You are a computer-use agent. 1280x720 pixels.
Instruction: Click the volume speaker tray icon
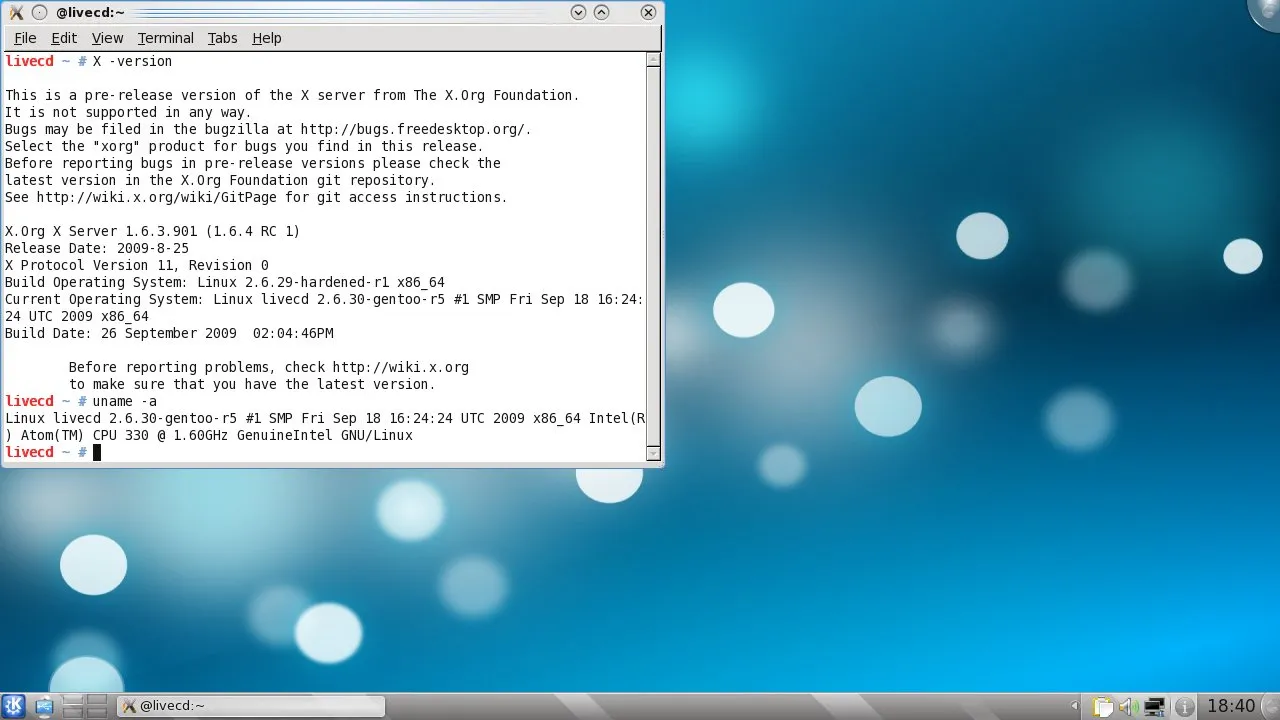pos(1129,707)
